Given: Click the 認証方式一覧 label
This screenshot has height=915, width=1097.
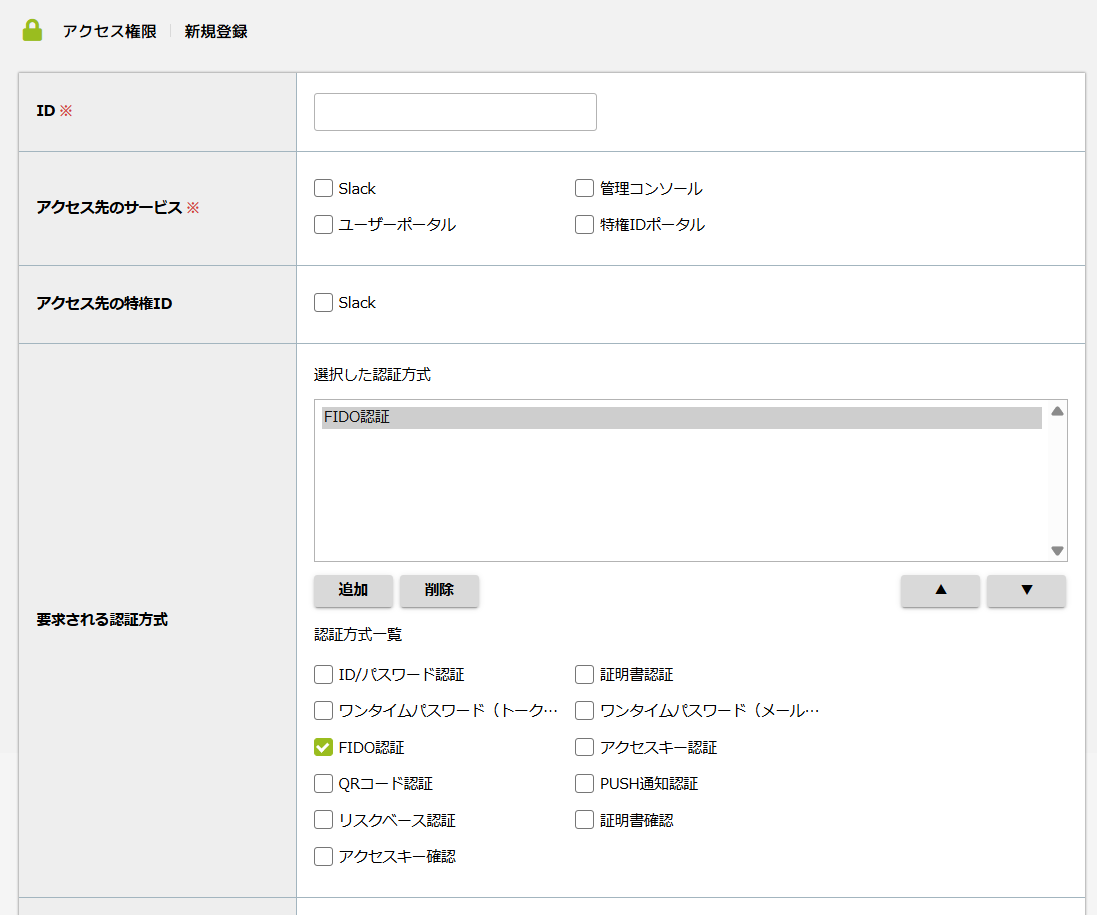Looking at the screenshot, I should pos(358,634).
